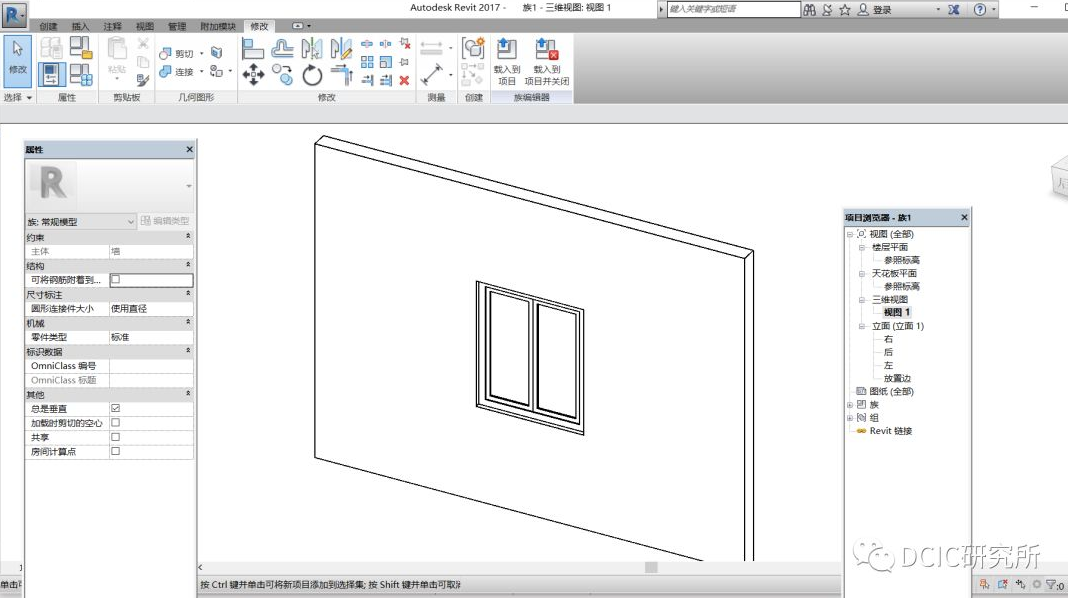Click the Align tool icon
The image size is (1068, 598).
253,49
